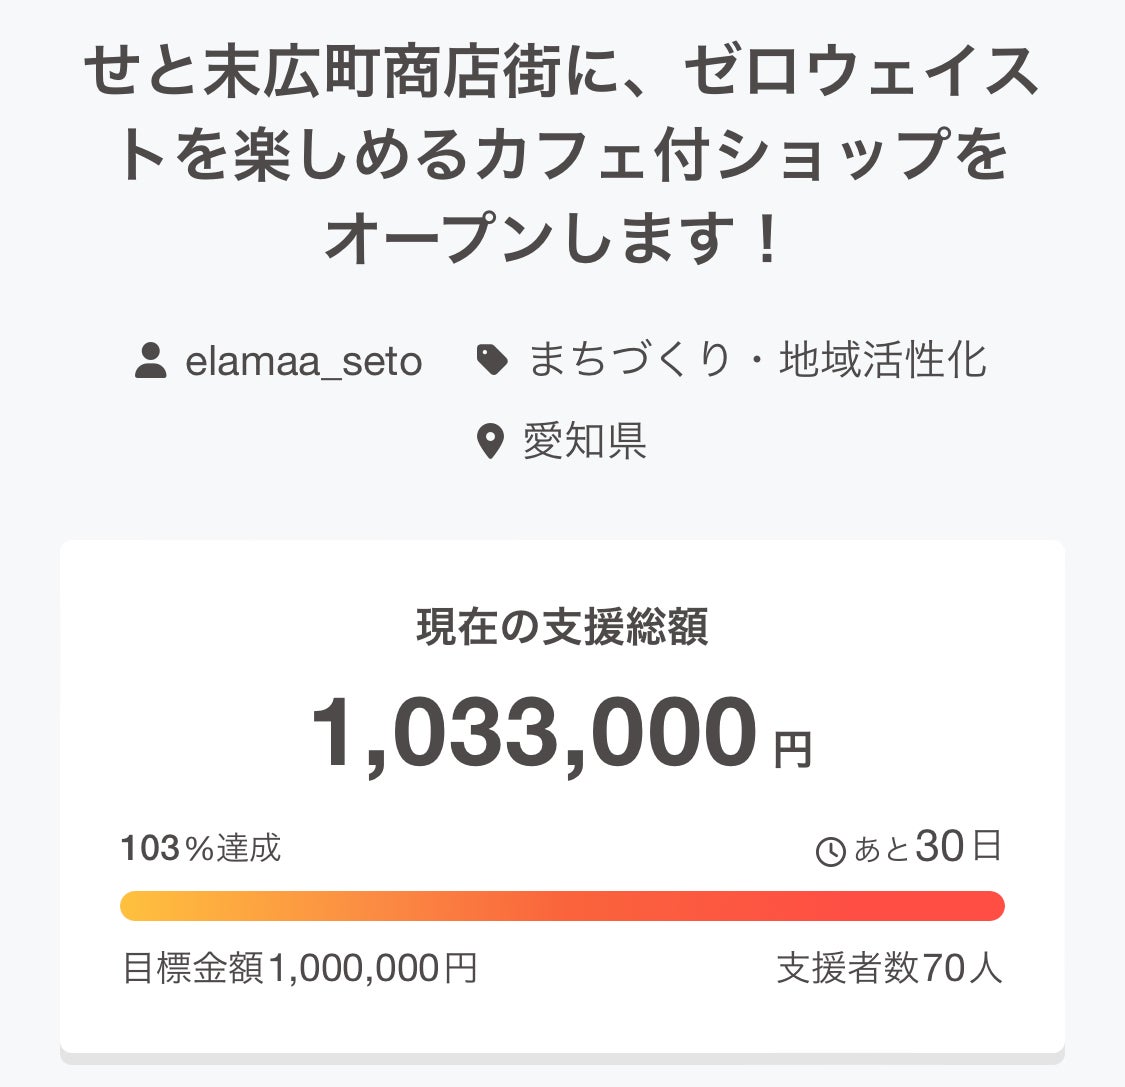This screenshot has height=1087, width=1125.
Task: Select the 愛知県 location link
Action: click(x=585, y=441)
